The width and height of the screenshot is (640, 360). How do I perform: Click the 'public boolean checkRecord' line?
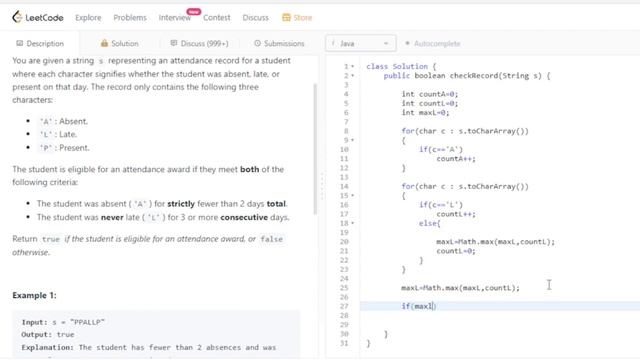coord(467,76)
